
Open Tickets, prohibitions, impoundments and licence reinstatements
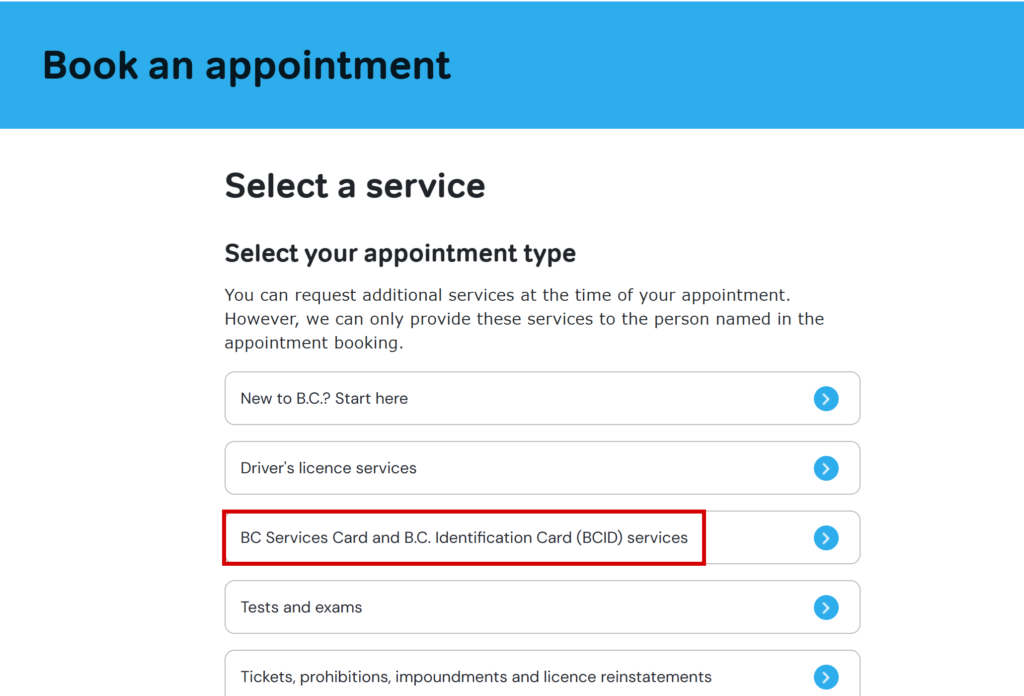[x=542, y=673]
